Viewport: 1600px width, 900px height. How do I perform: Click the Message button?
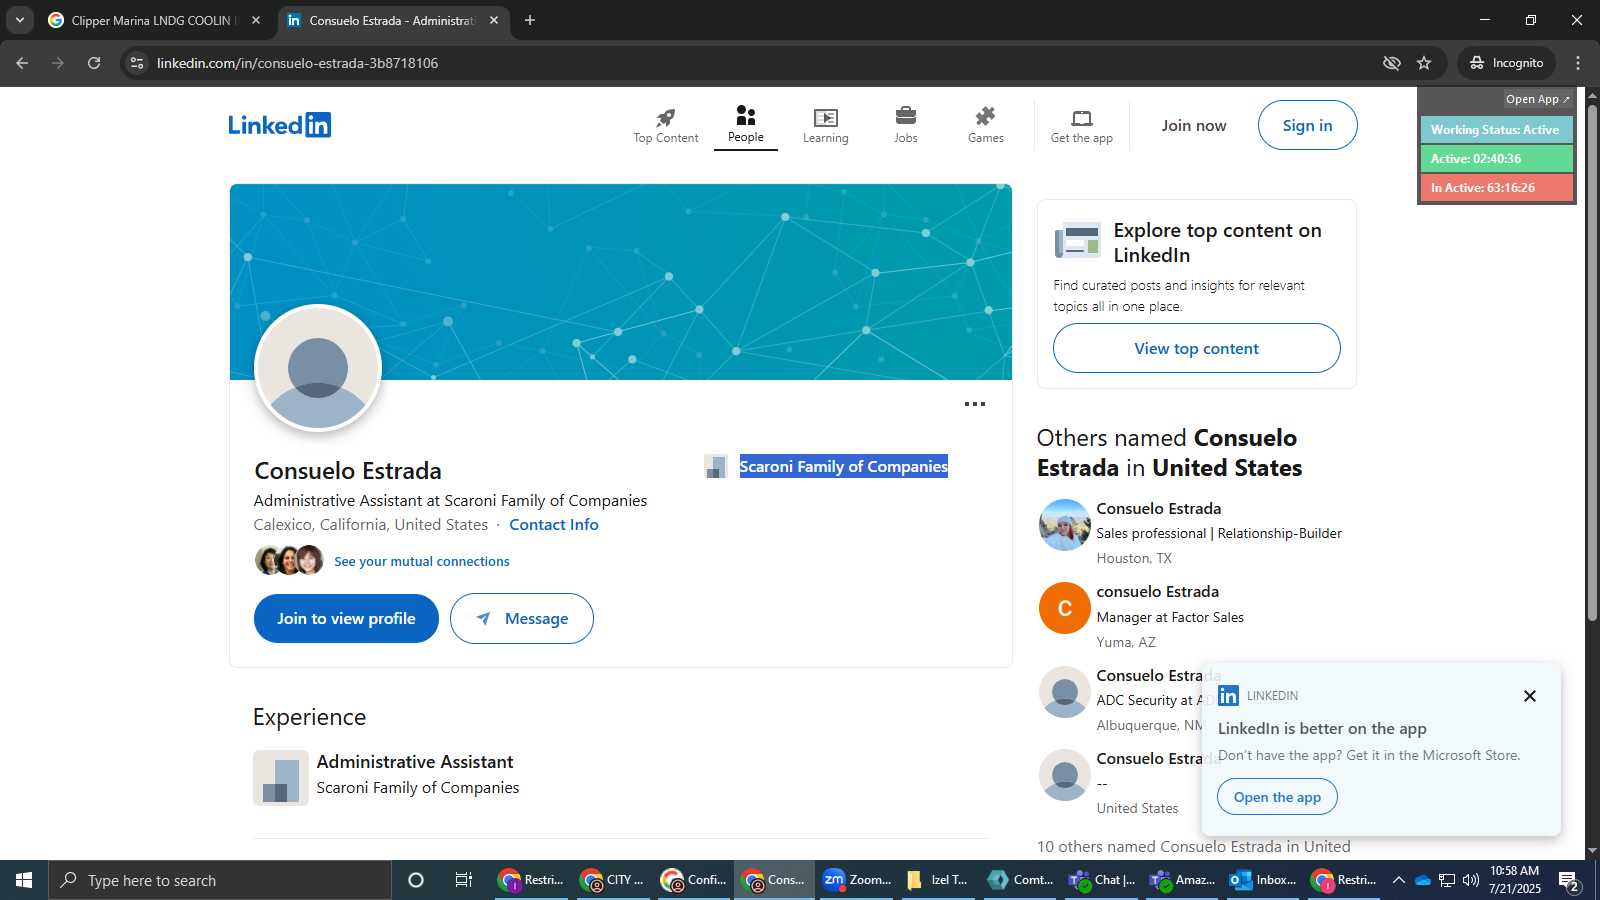click(521, 618)
